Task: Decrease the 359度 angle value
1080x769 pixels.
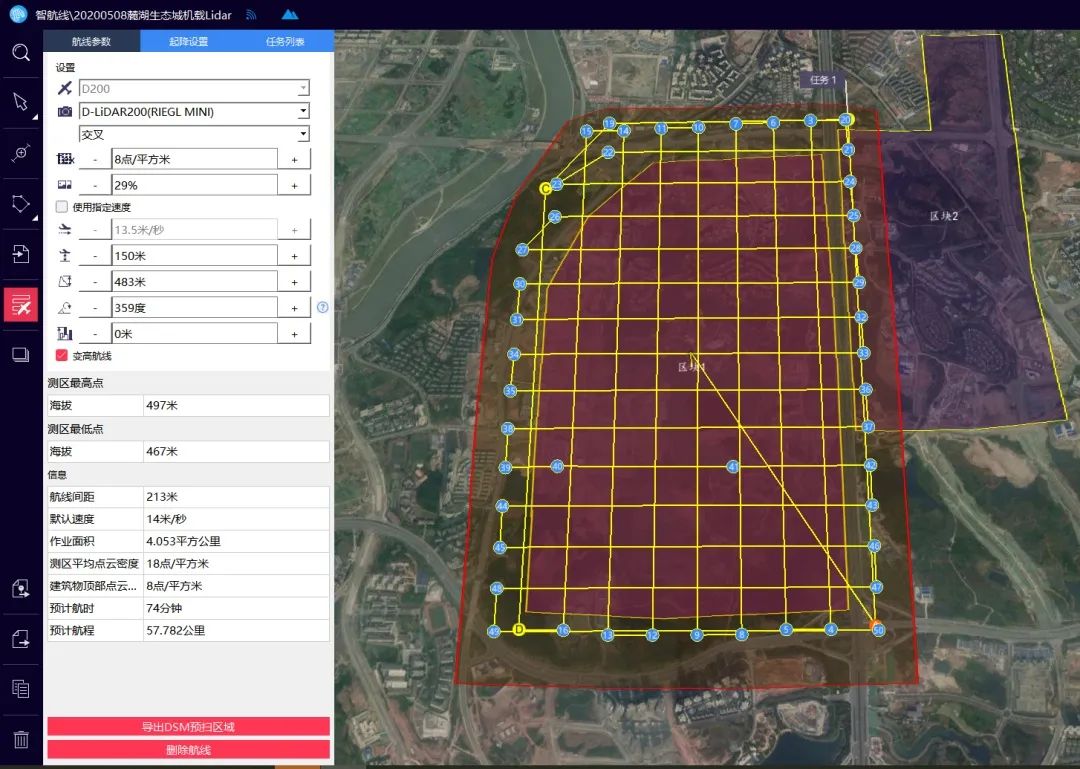Action: coord(95,308)
